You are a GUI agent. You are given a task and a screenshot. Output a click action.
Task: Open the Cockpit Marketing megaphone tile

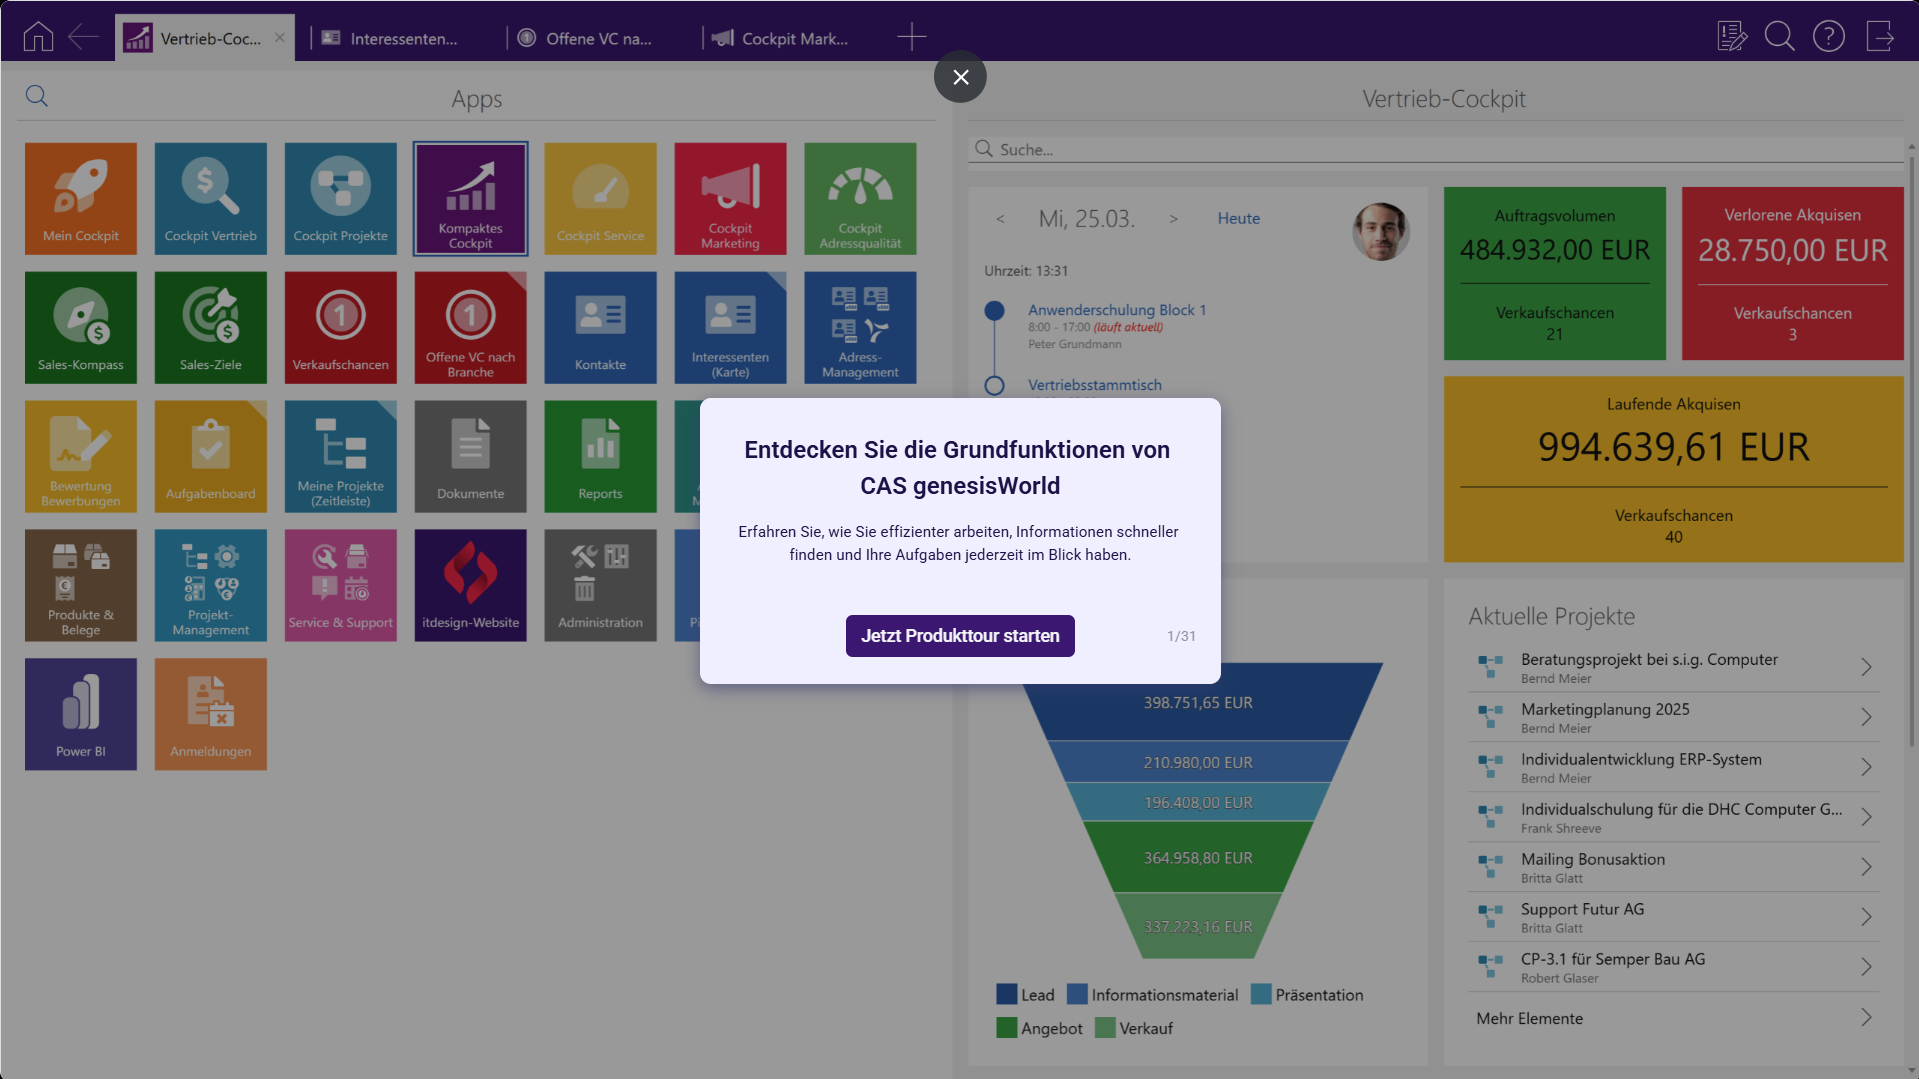point(731,198)
